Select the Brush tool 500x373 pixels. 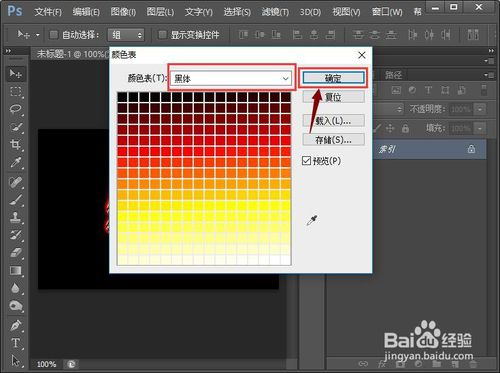(15, 200)
